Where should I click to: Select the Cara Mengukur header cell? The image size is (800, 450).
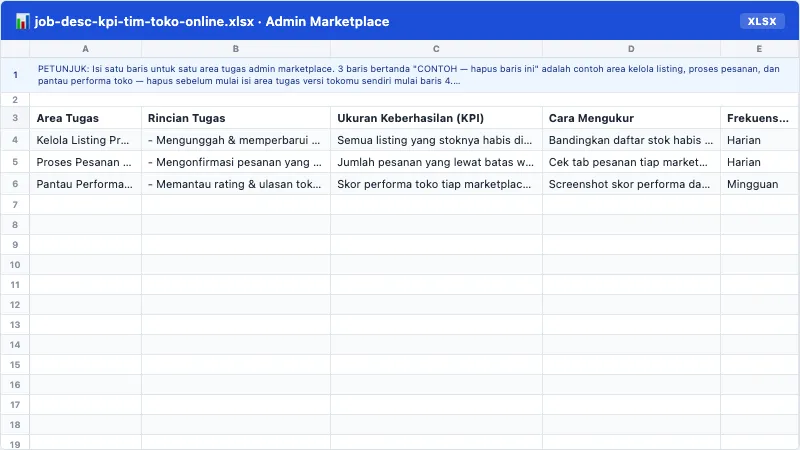[x=631, y=118]
